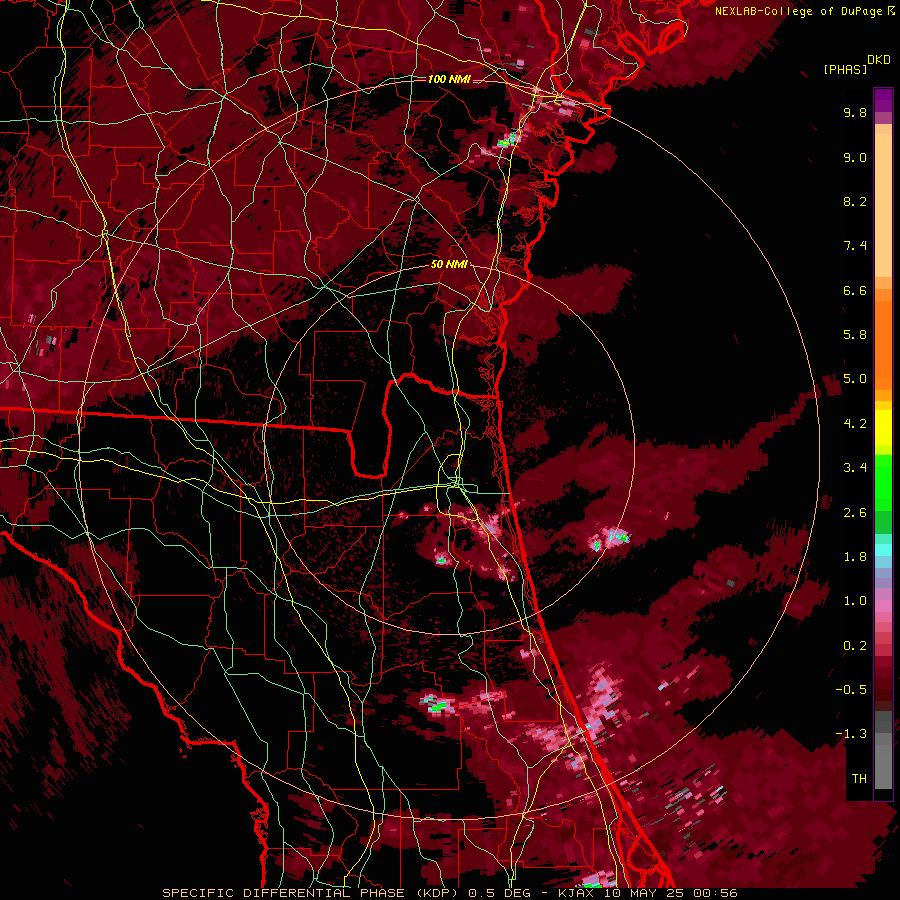Click the pink segment near 1.0 on color bar

tap(883, 606)
